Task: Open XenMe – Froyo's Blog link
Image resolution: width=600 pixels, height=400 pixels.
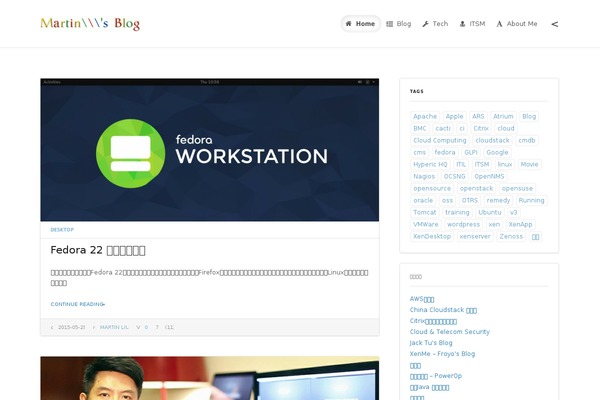Action: pyautogui.click(x=442, y=354)
